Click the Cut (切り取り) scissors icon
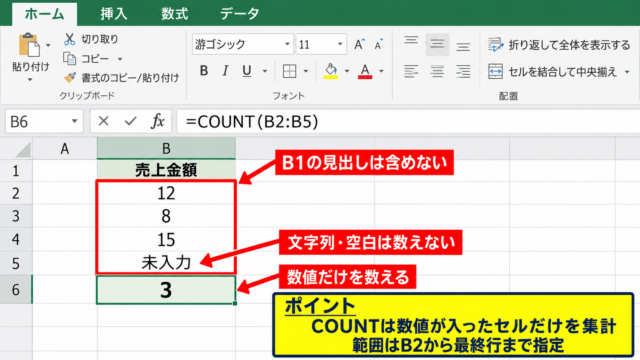The image size is (640, 360). (x=69, y=39)
